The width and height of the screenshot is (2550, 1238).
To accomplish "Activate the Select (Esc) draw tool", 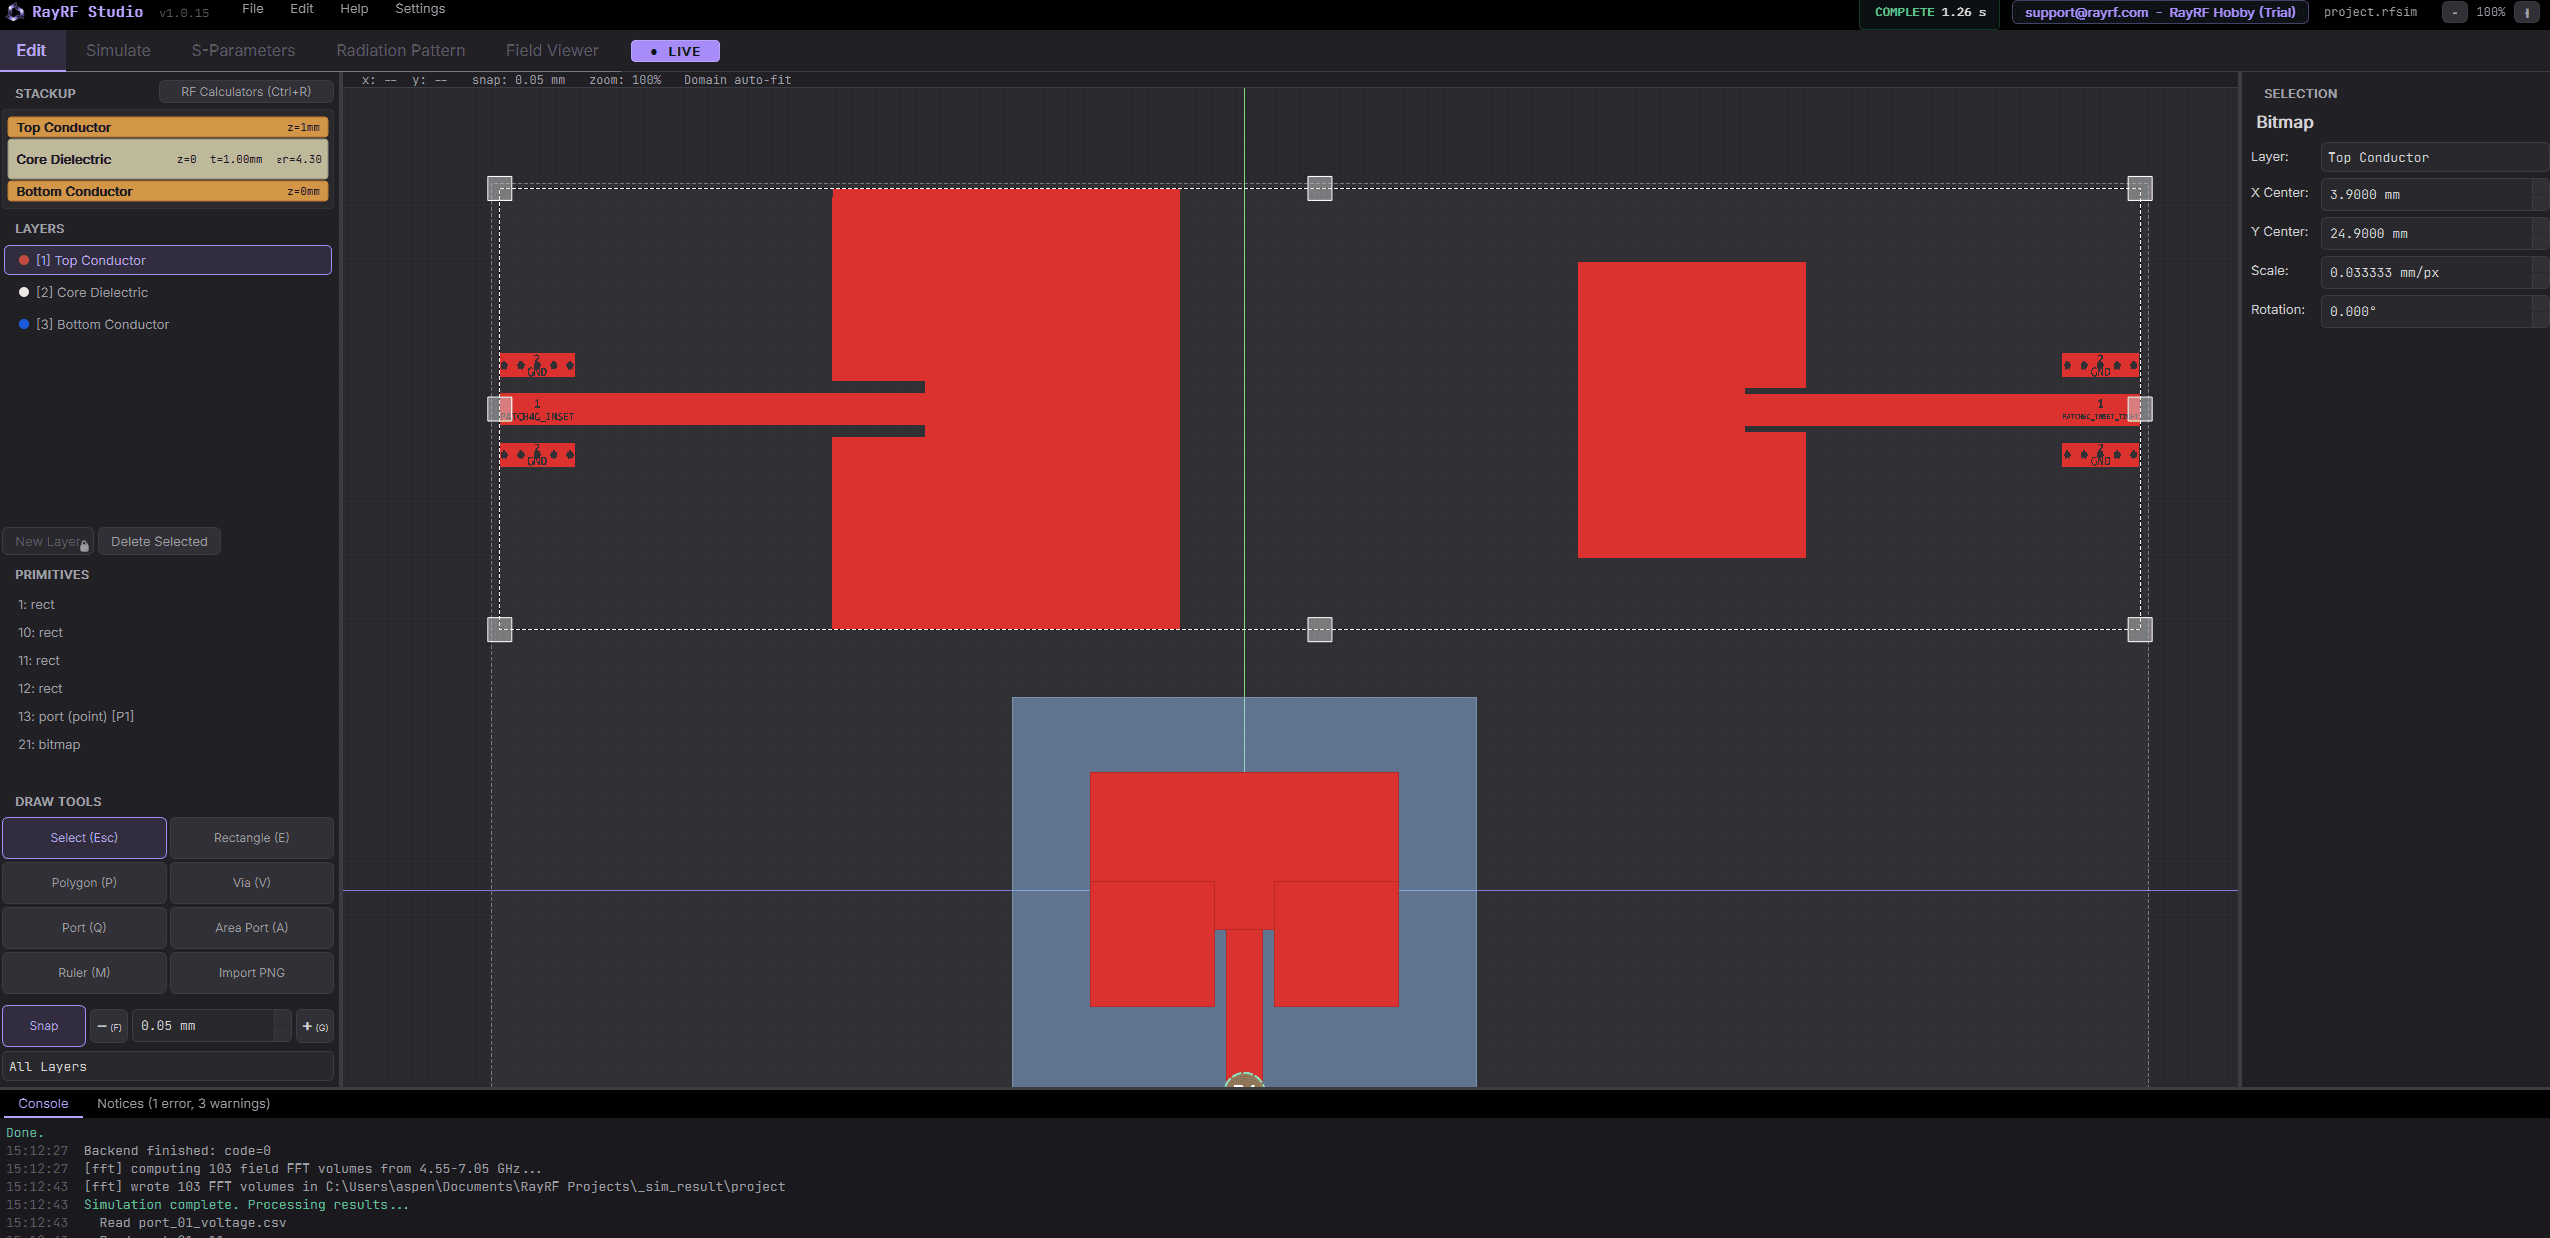I will pos(84,838).
